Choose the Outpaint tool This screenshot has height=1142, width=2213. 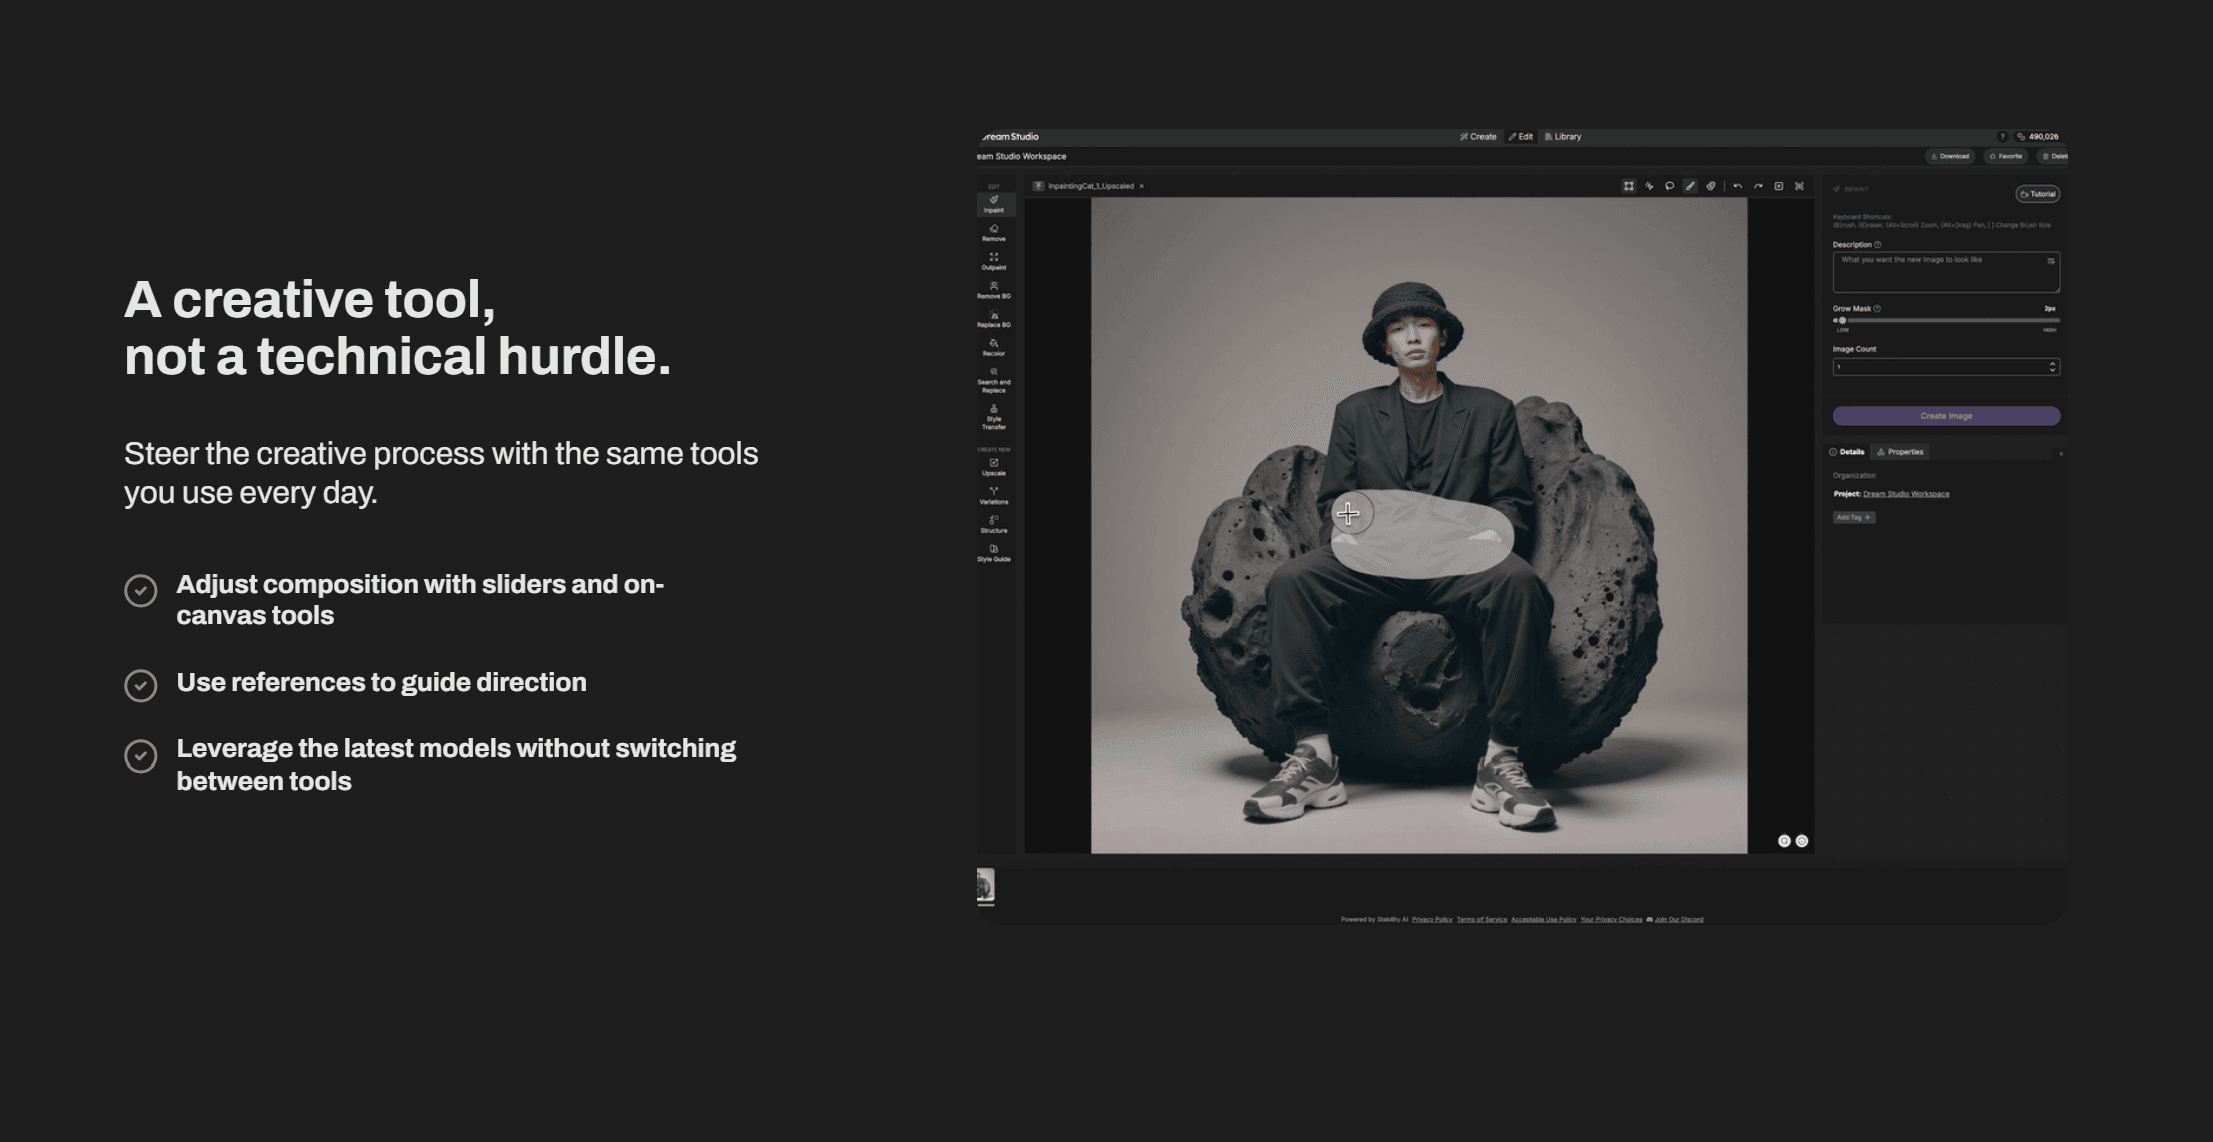(x=993, y=261)
